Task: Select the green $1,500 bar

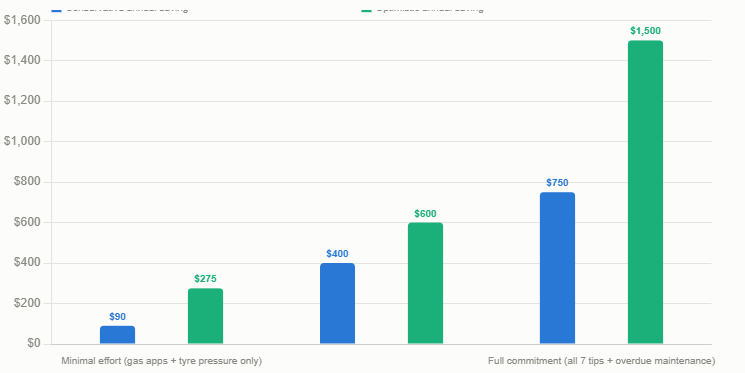Action: point(645,192)
